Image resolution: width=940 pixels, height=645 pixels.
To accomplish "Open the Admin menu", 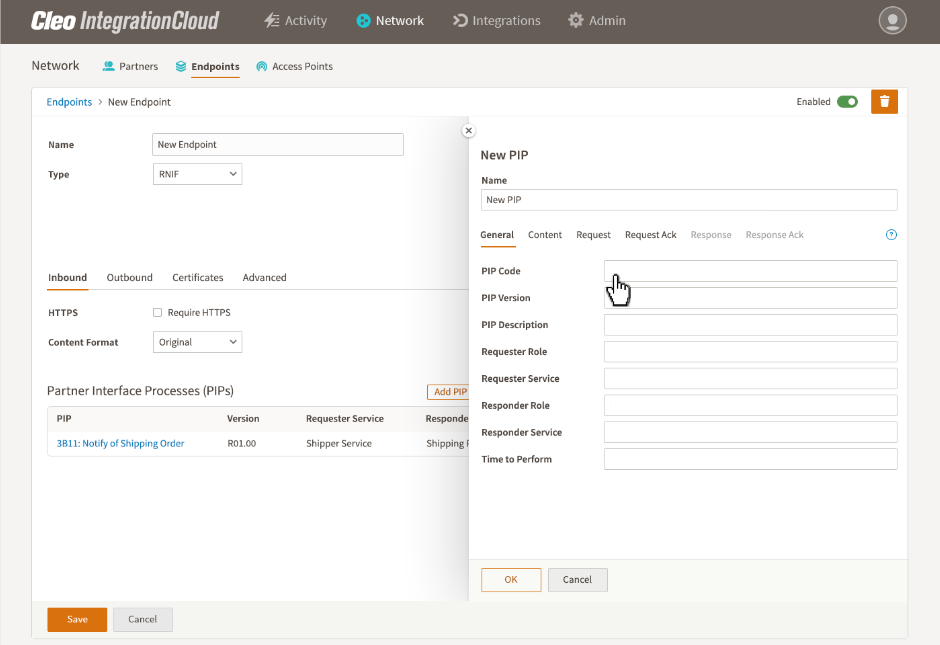I will [x=596, y=20].
